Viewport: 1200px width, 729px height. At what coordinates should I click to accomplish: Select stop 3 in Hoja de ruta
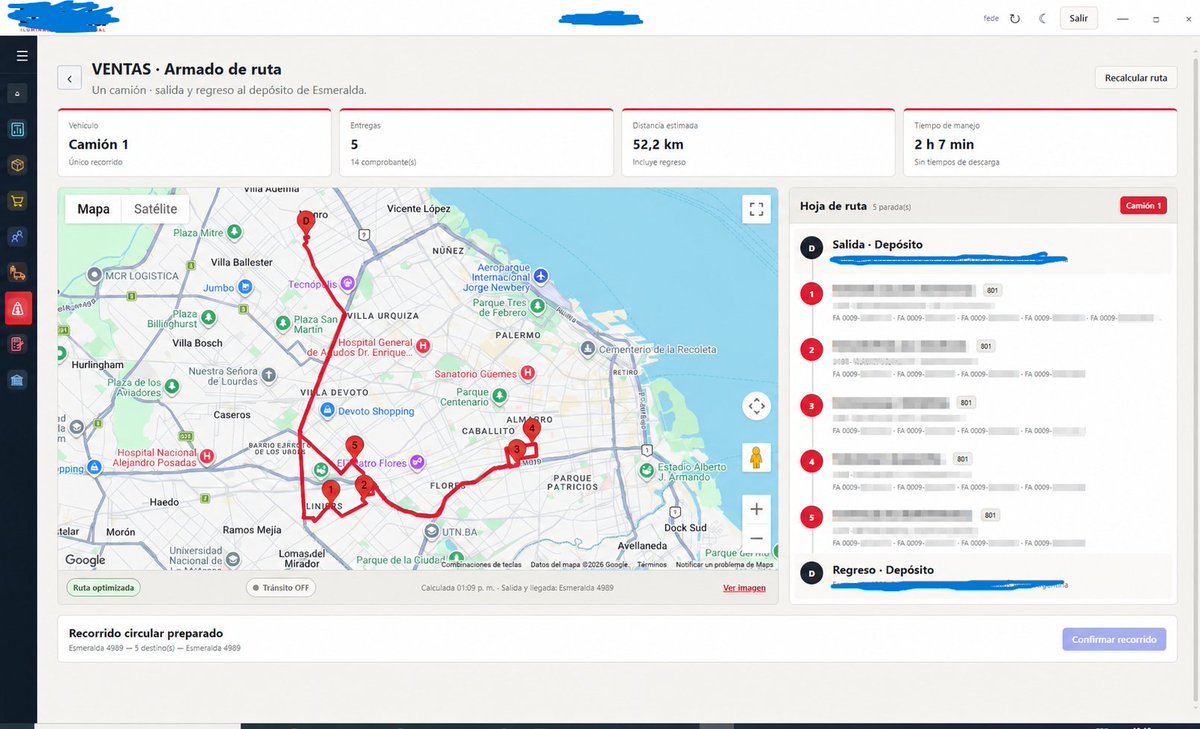[983, 416]
